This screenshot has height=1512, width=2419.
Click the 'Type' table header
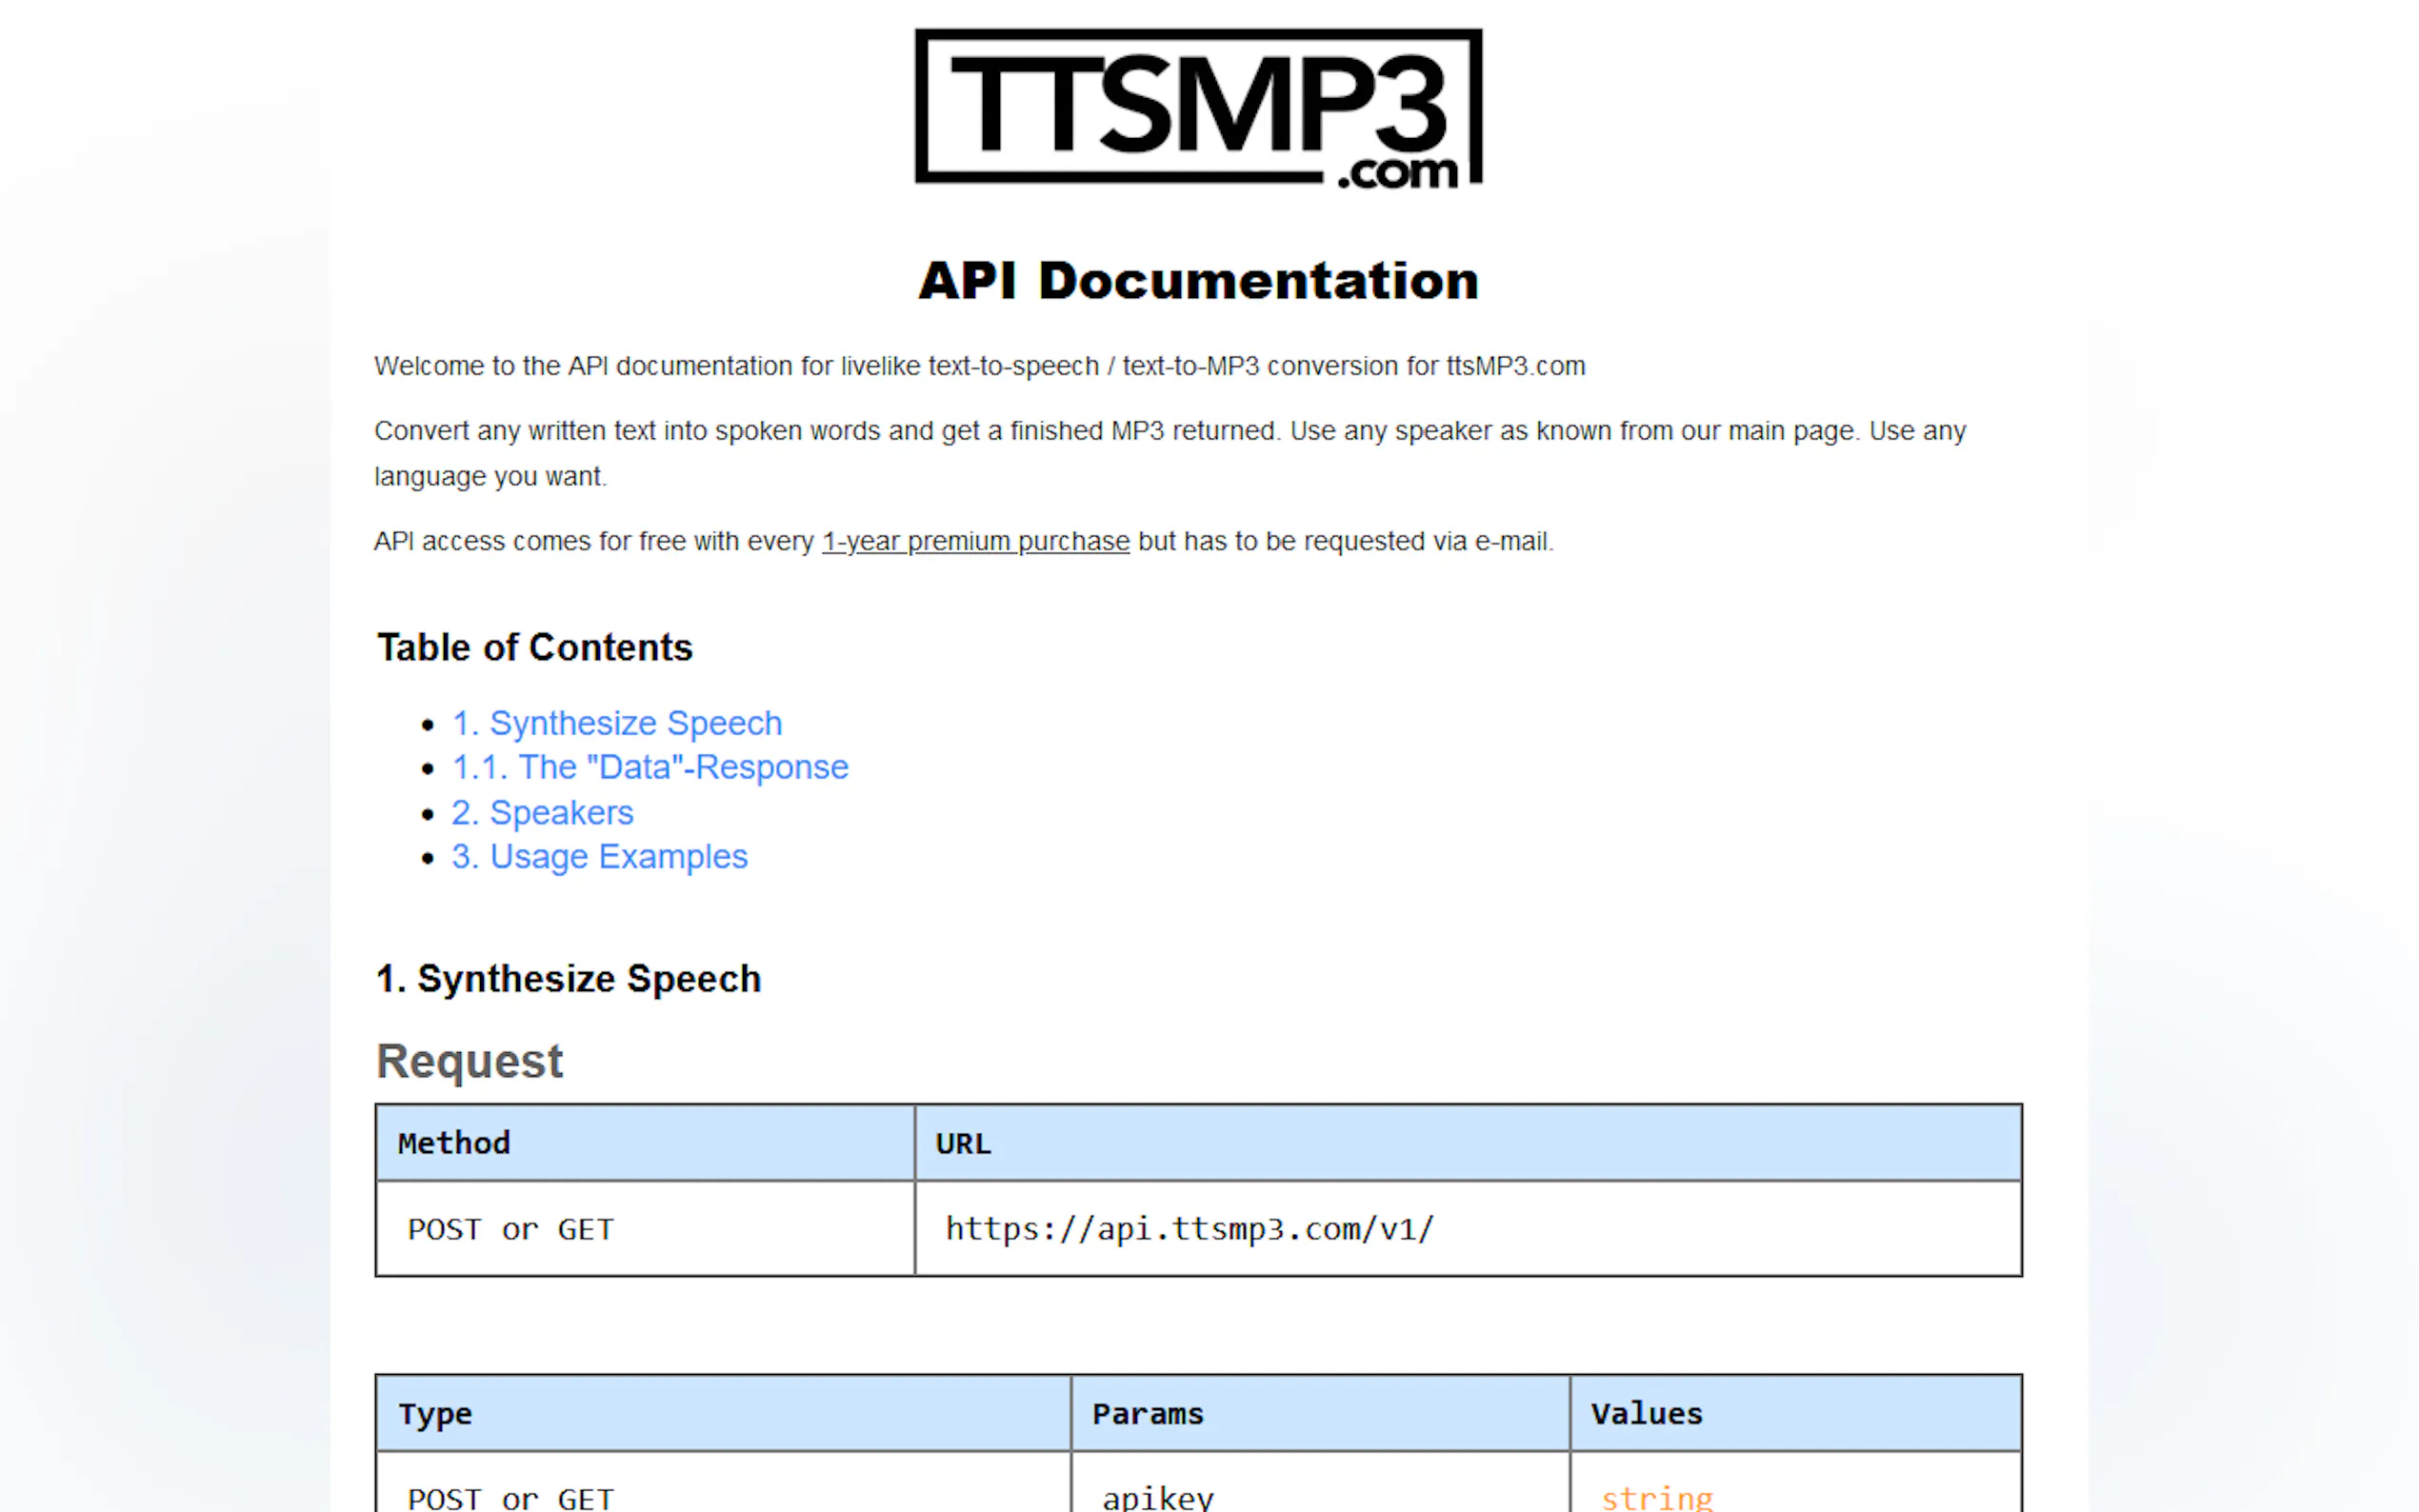pos(723,1413)
